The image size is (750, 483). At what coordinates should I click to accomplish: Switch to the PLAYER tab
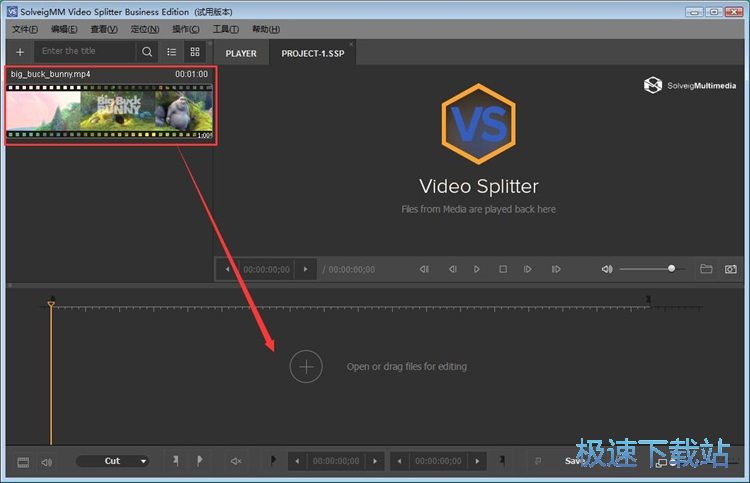click(x=241, y=53)
